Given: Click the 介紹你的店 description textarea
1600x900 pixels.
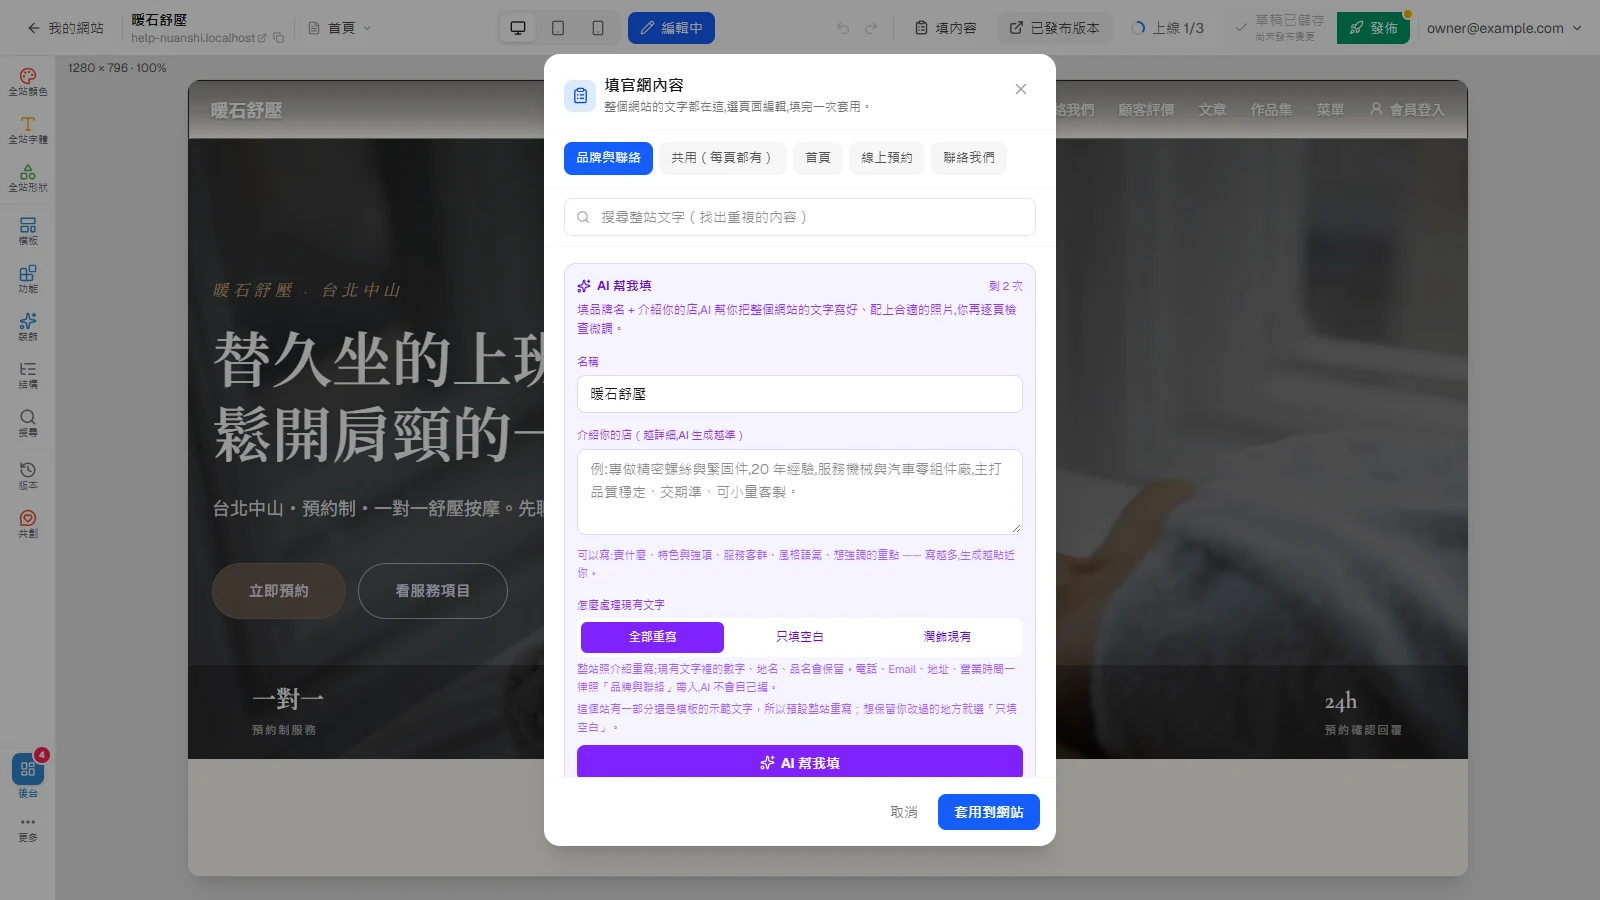Looking at the screenshot, I should [800, 492].
